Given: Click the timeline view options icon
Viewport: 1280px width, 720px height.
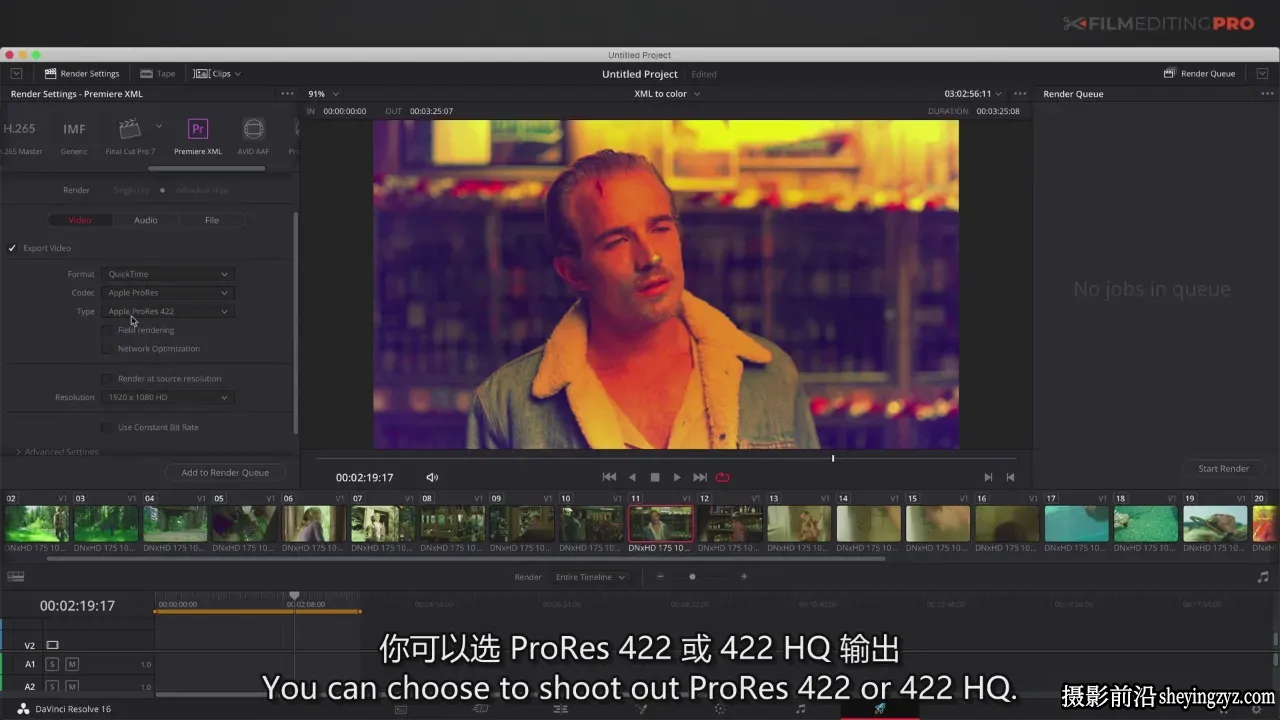Looking at the screenshot, I should 15,577.
